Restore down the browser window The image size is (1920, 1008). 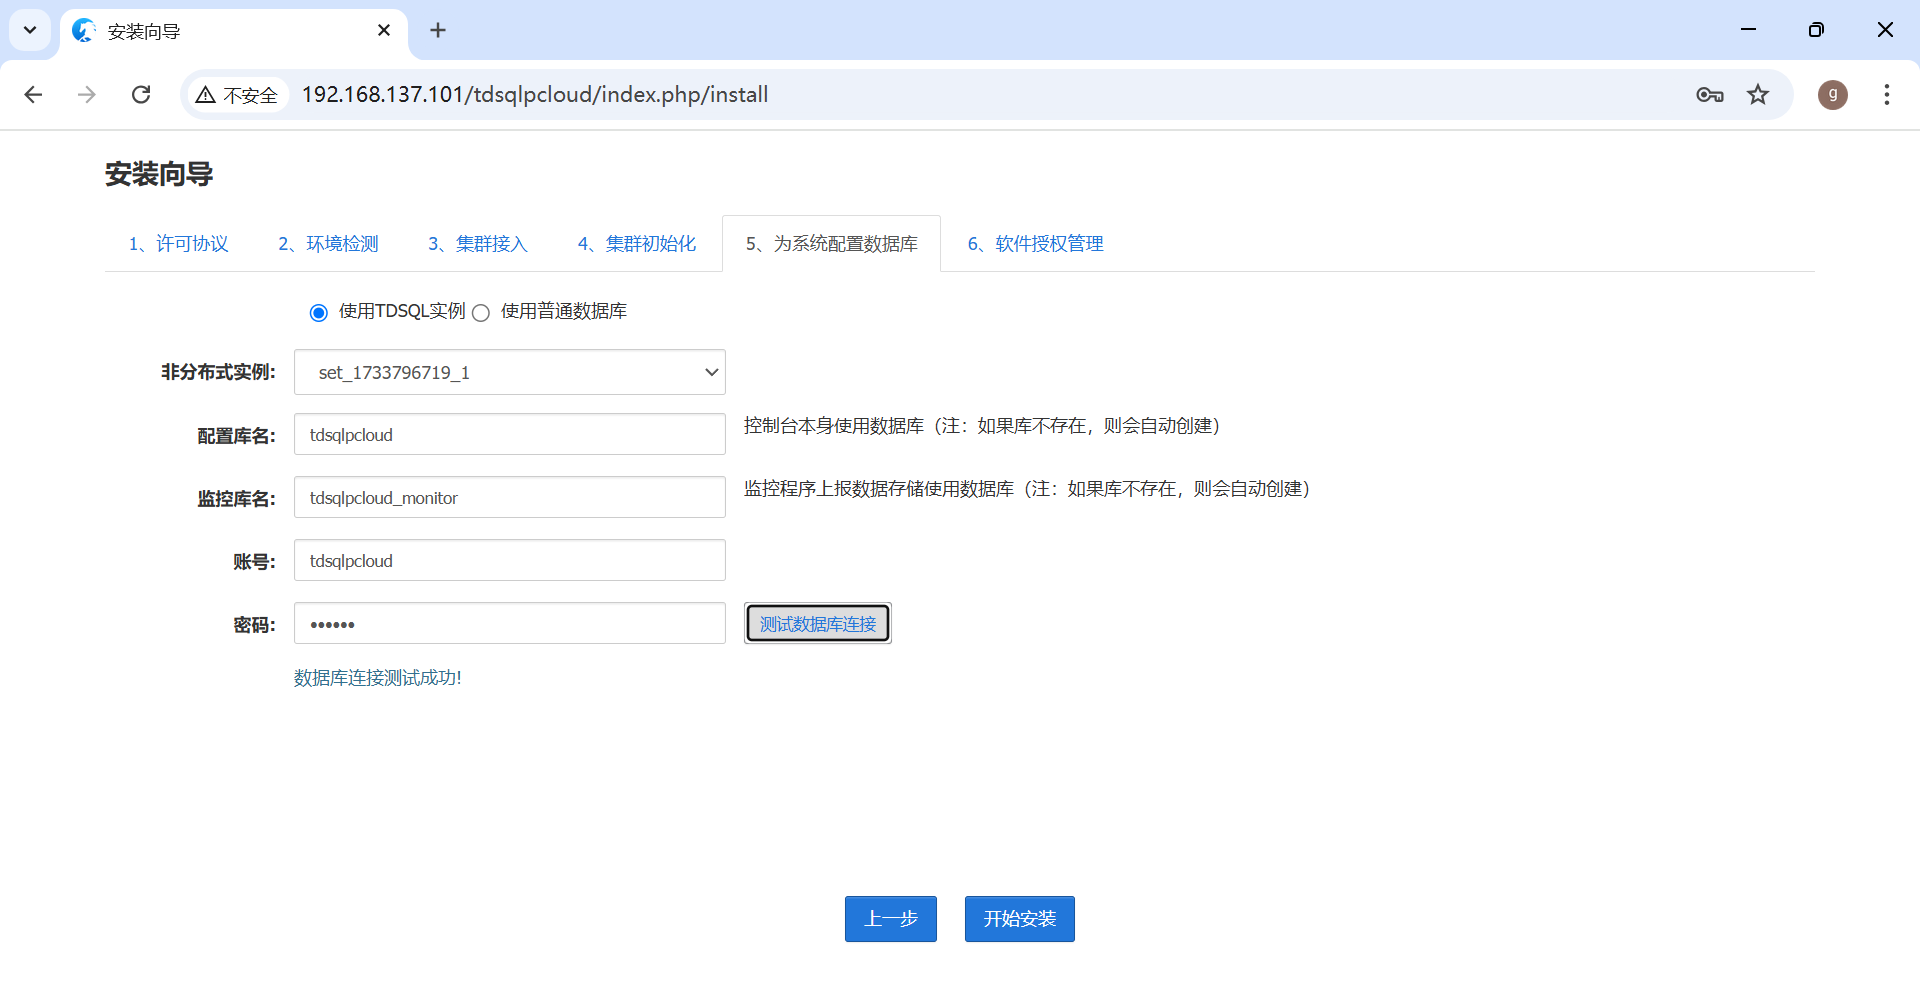(1817, 30)
